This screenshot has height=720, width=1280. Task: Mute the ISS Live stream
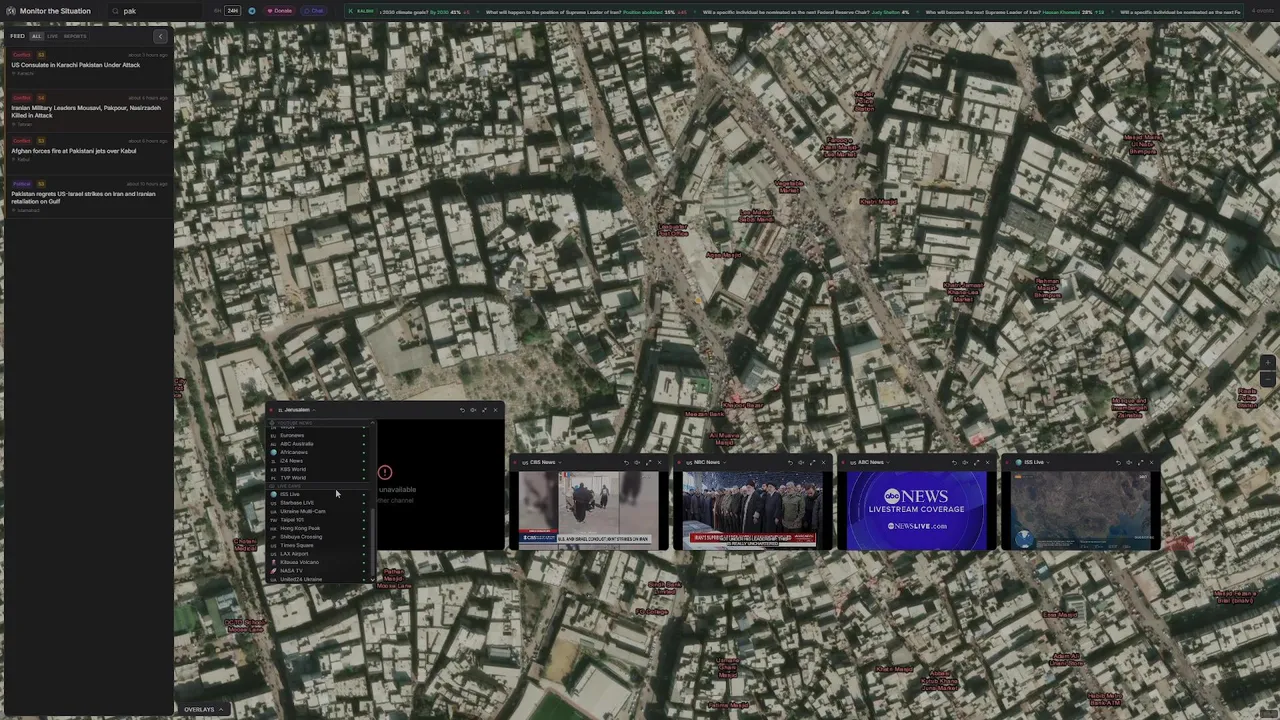pyautogui.click(x=1129, y=462)
